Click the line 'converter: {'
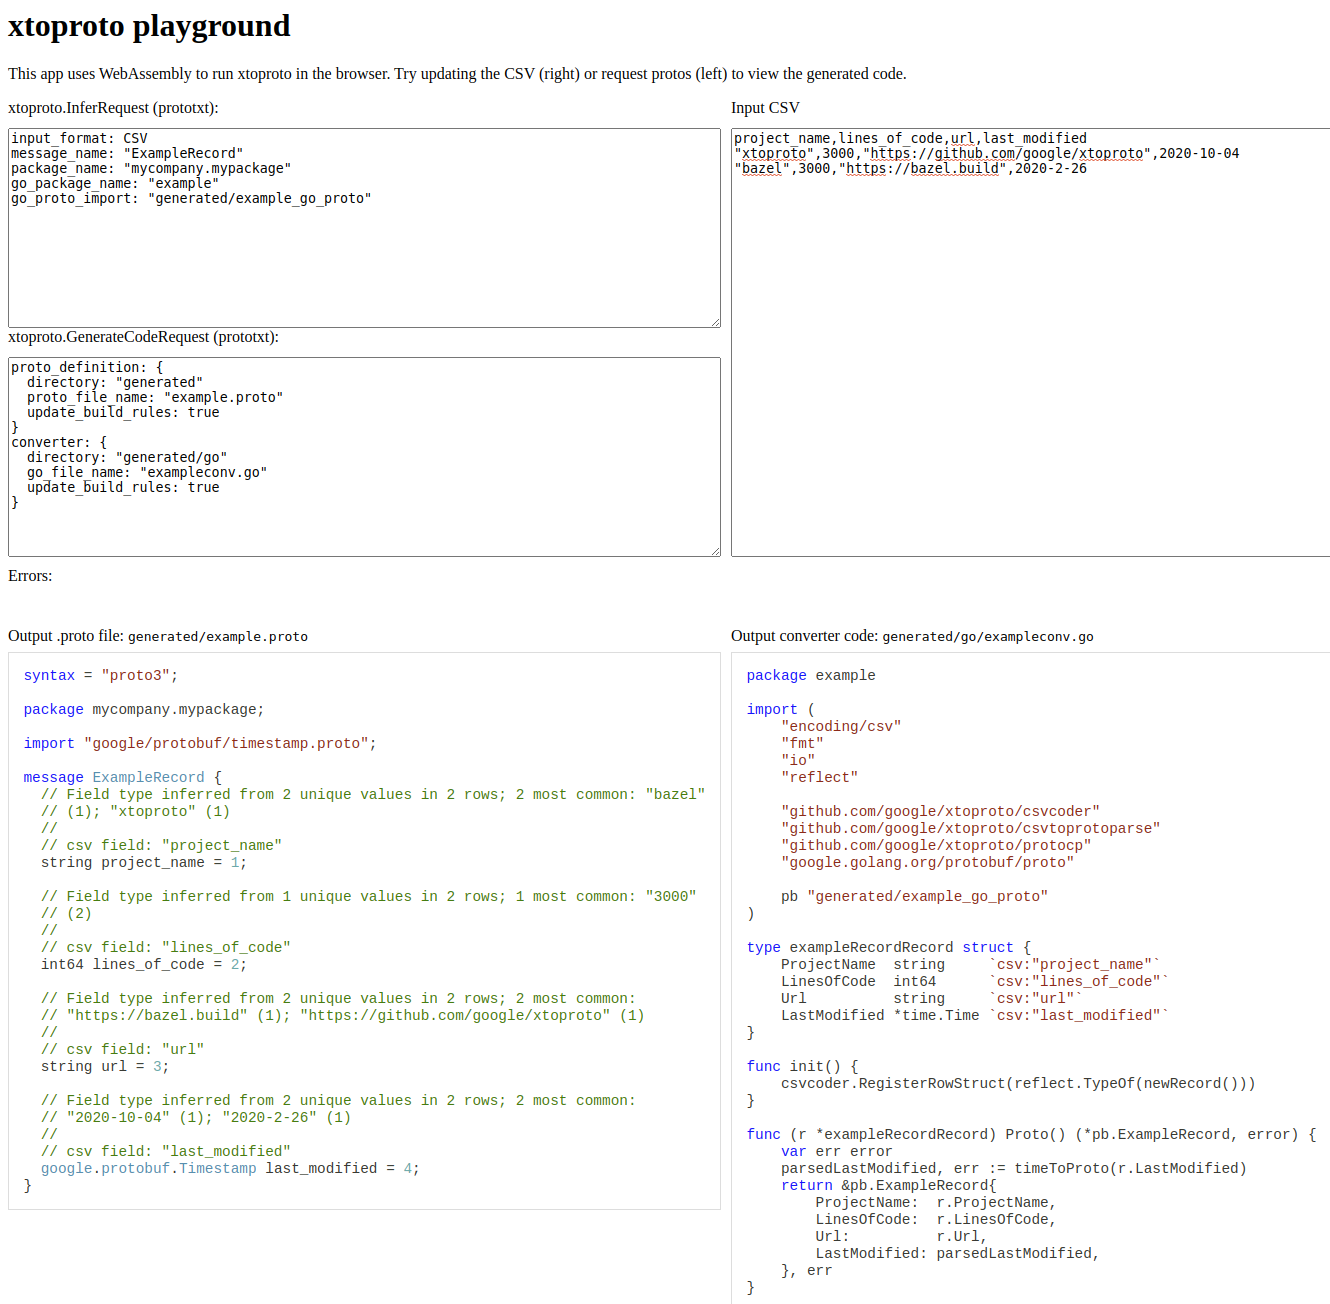The image size is (1330, 1304). [x=59, y=442]
